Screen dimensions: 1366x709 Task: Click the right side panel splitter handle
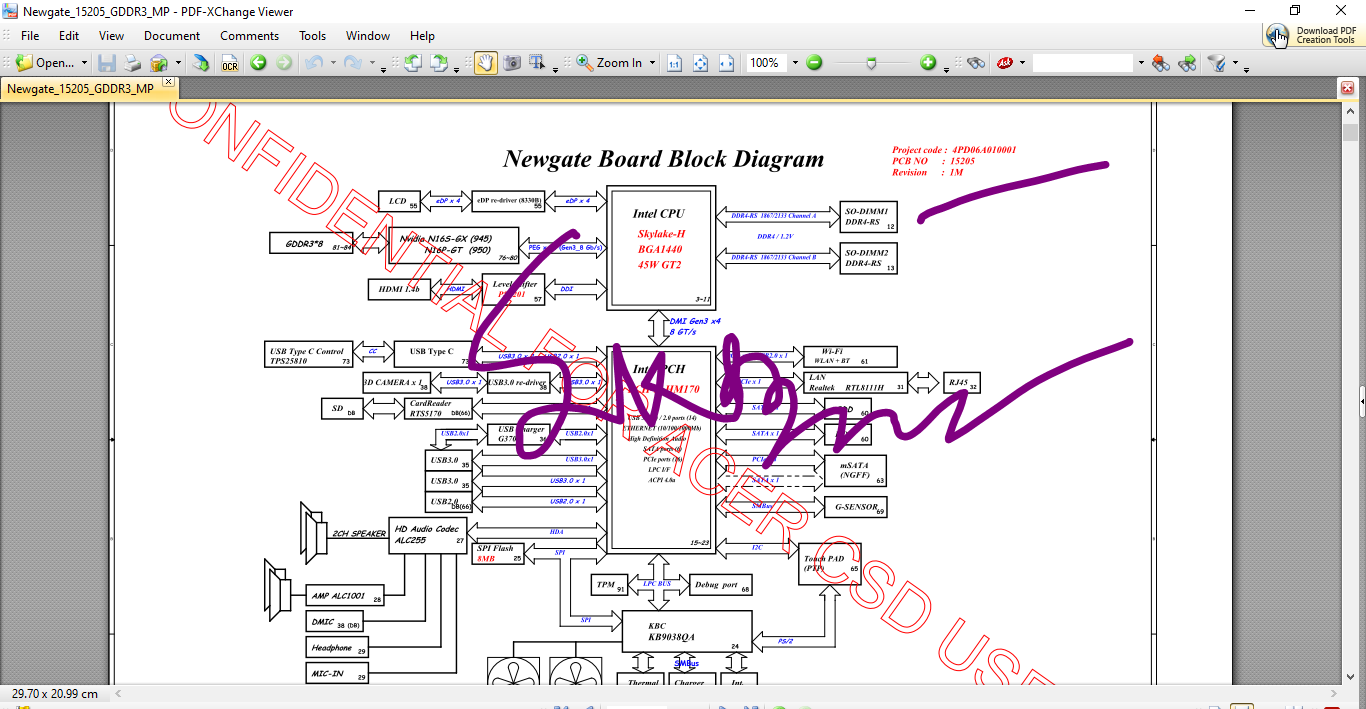click(x=1362, y=401)
